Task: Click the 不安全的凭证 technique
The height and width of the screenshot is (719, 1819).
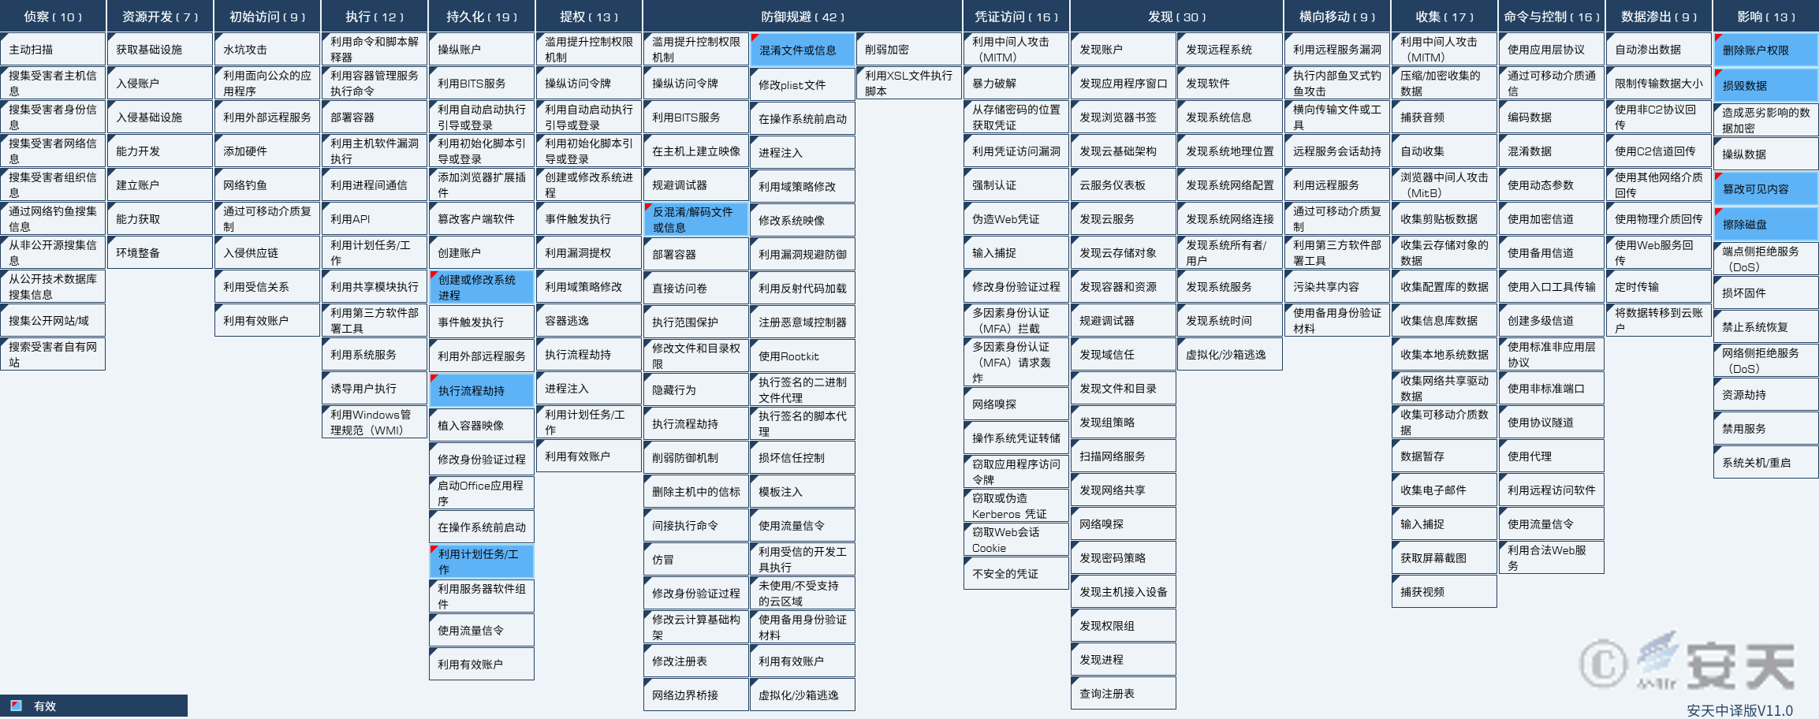Action: (x=1016, y=574)
